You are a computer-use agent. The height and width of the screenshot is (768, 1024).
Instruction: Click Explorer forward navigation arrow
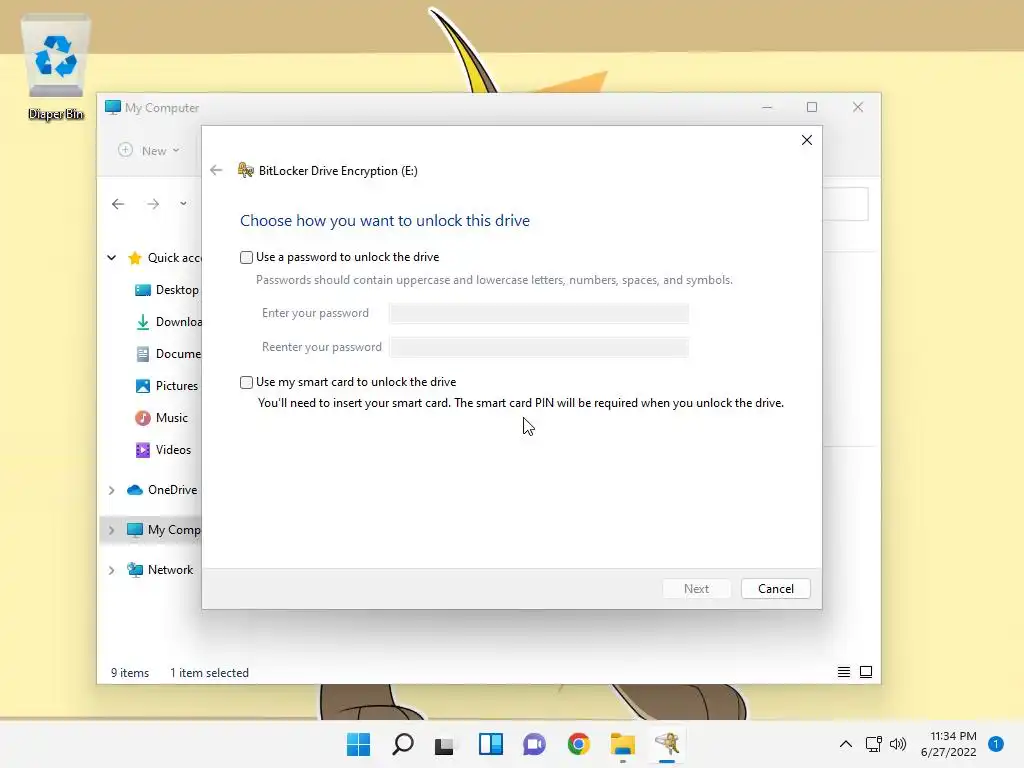(153, 204)
